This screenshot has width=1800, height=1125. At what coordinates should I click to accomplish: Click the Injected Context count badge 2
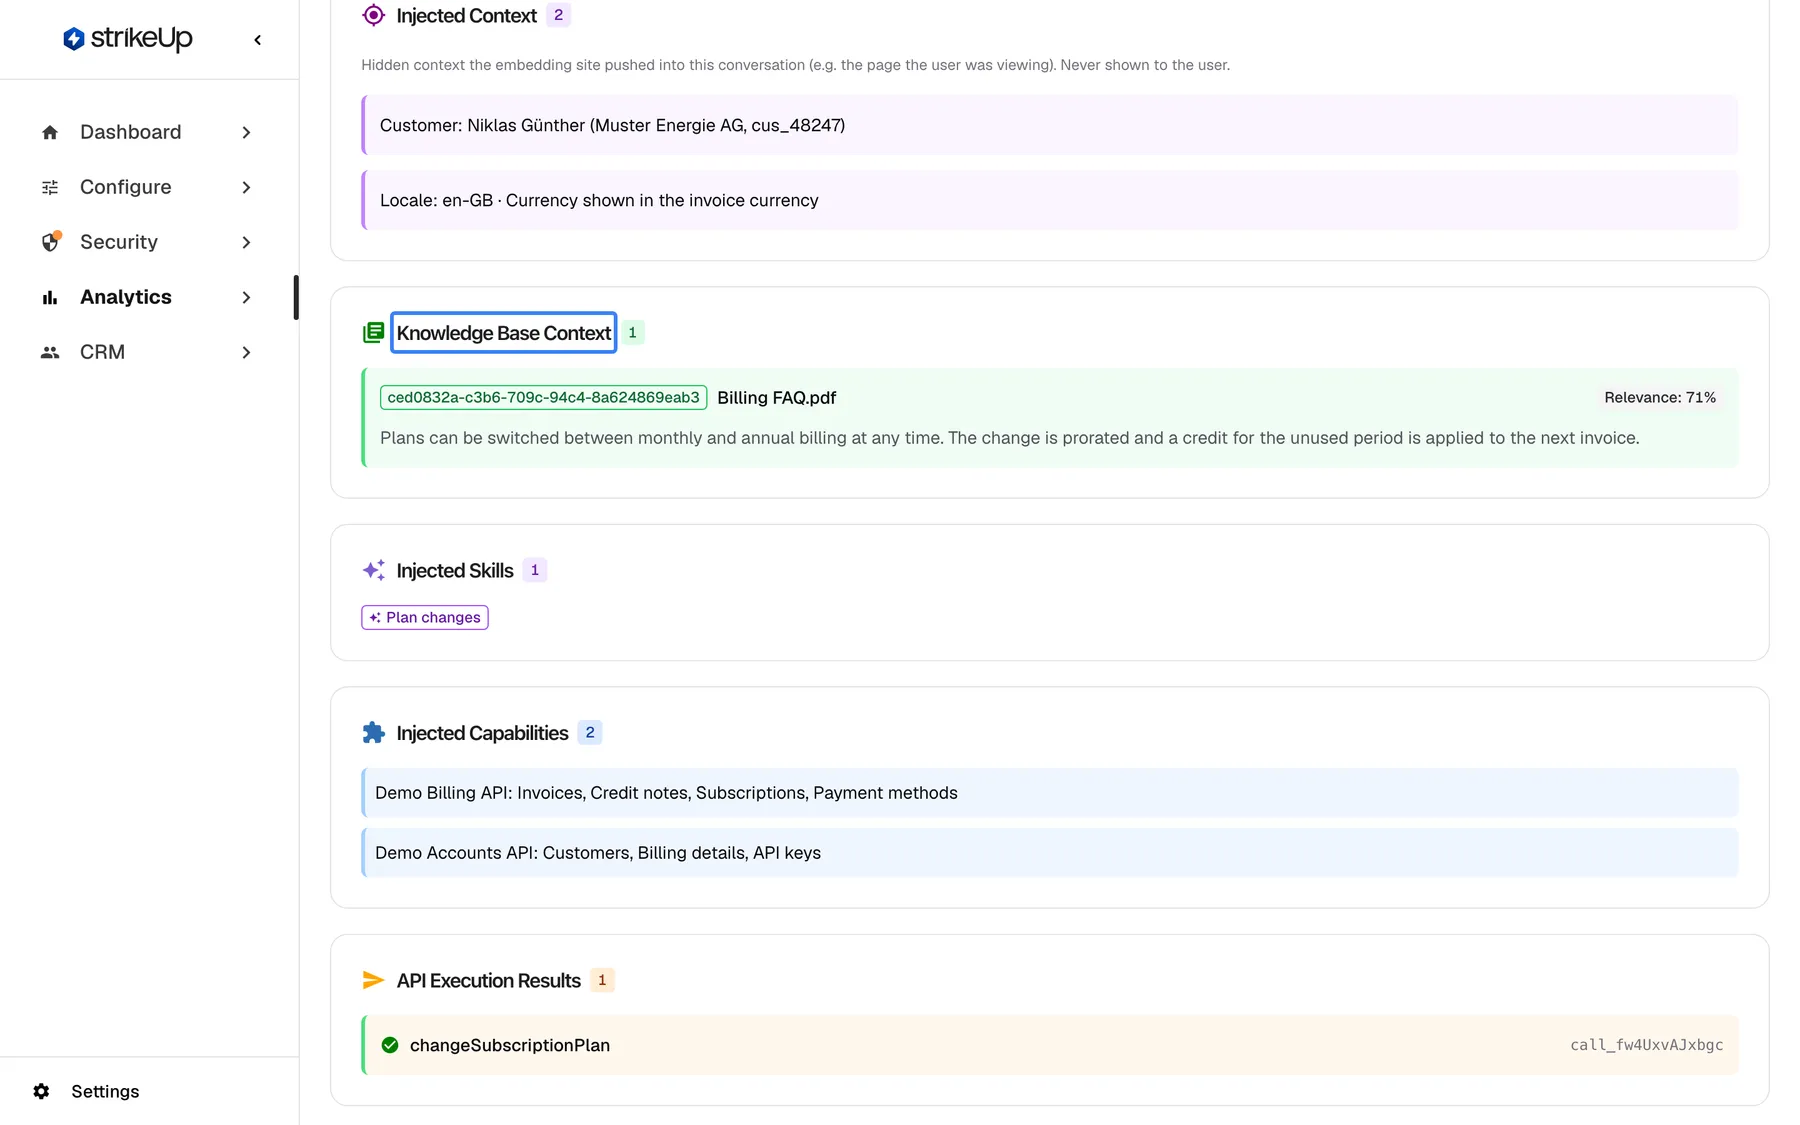558,15
